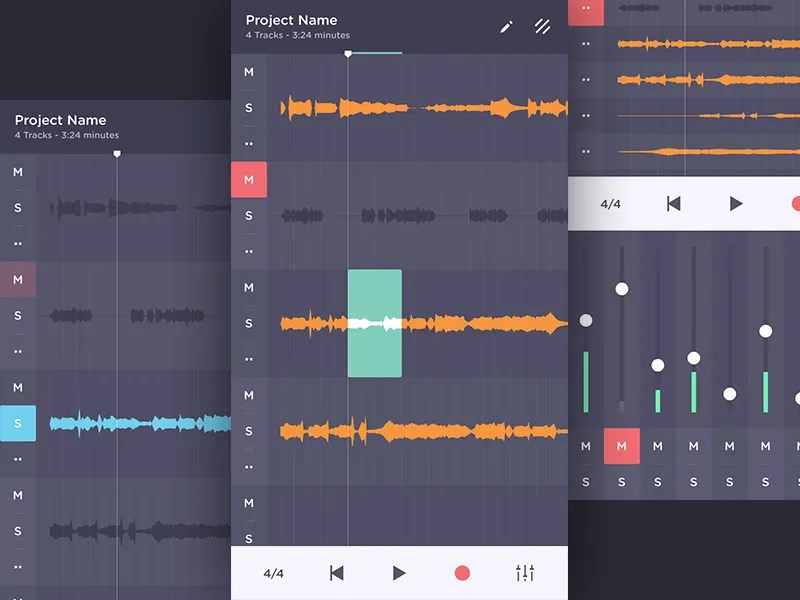This screenshot has height=600, width=800.
Task: Disable the red M mute in the mixer panel
Action: tap(621, 446)
